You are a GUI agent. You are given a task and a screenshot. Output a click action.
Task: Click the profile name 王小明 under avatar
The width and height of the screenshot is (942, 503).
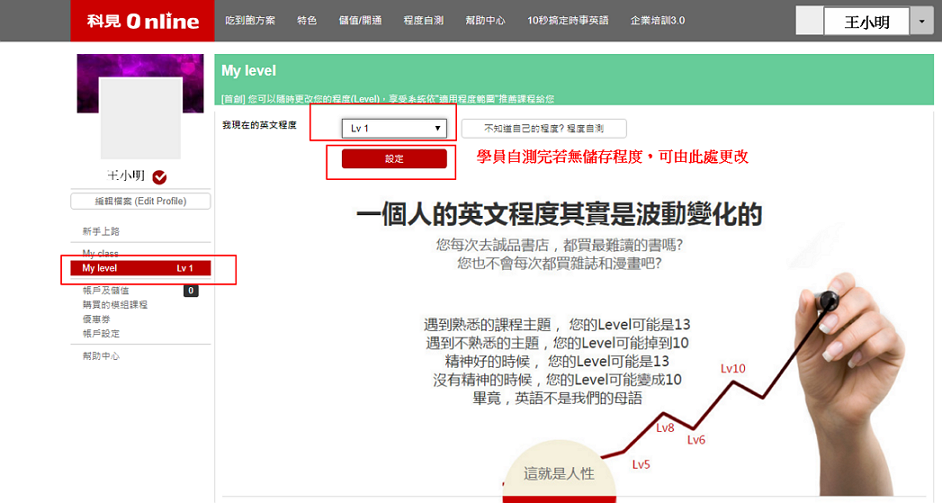tap(126, 175)
